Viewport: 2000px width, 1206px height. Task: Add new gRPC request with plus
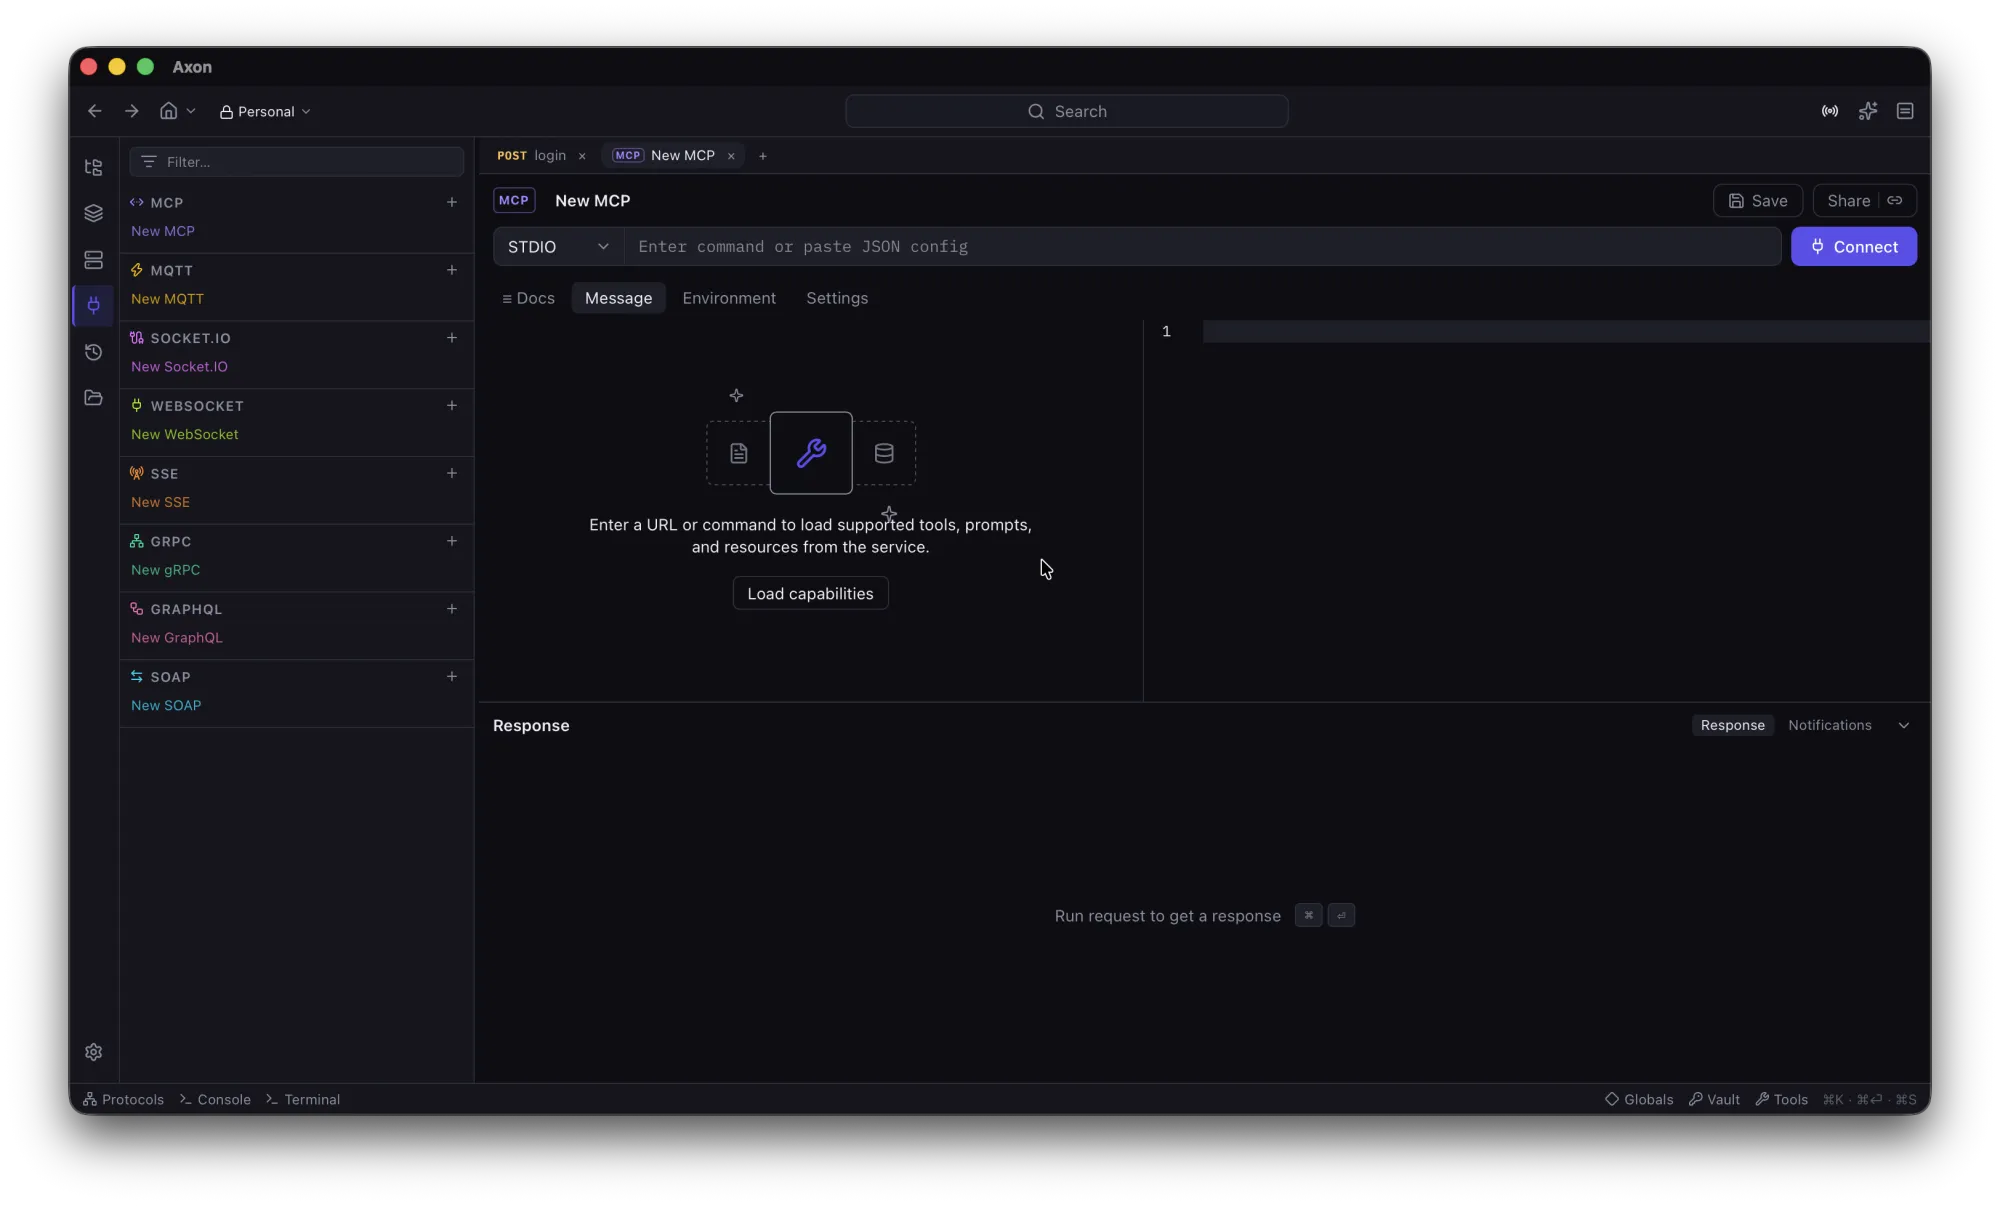[x=451, y=541]
